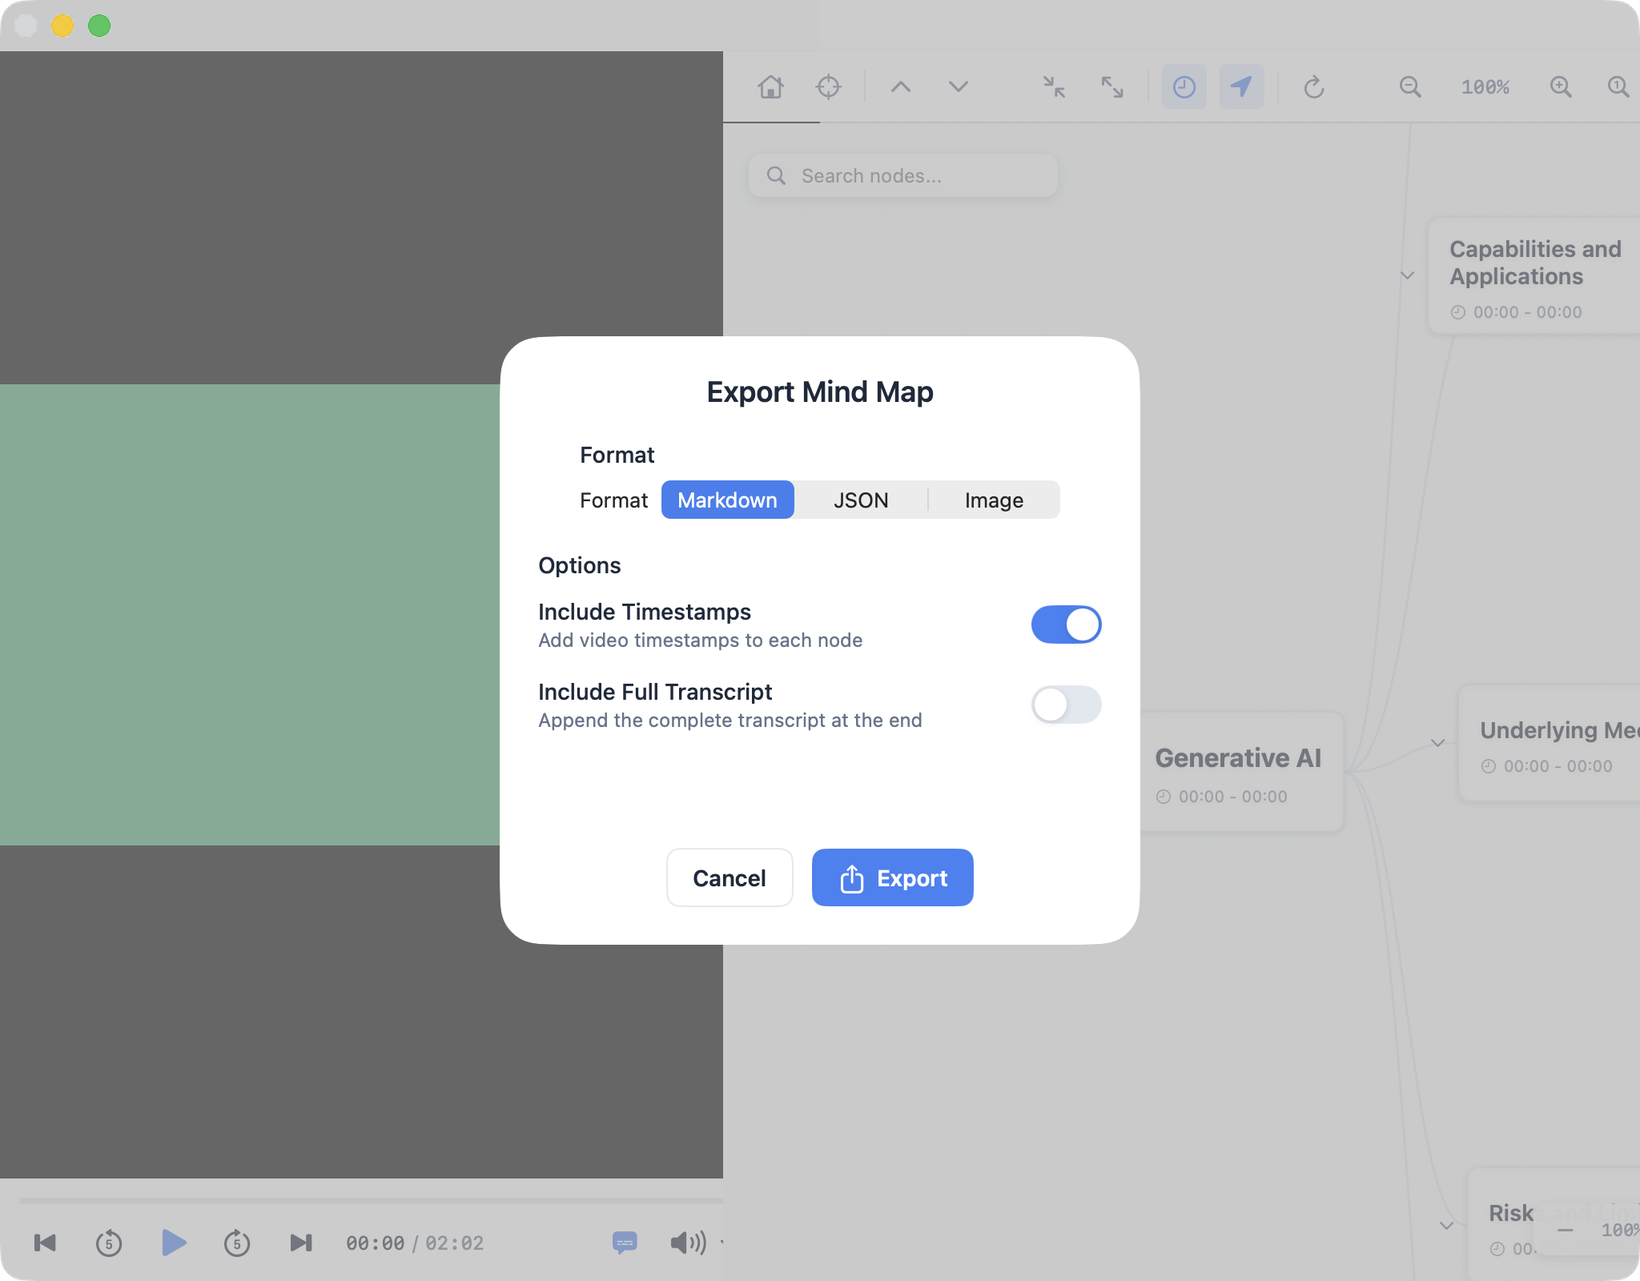Click the zoom out magnifier icon

tap(1410, 87)
